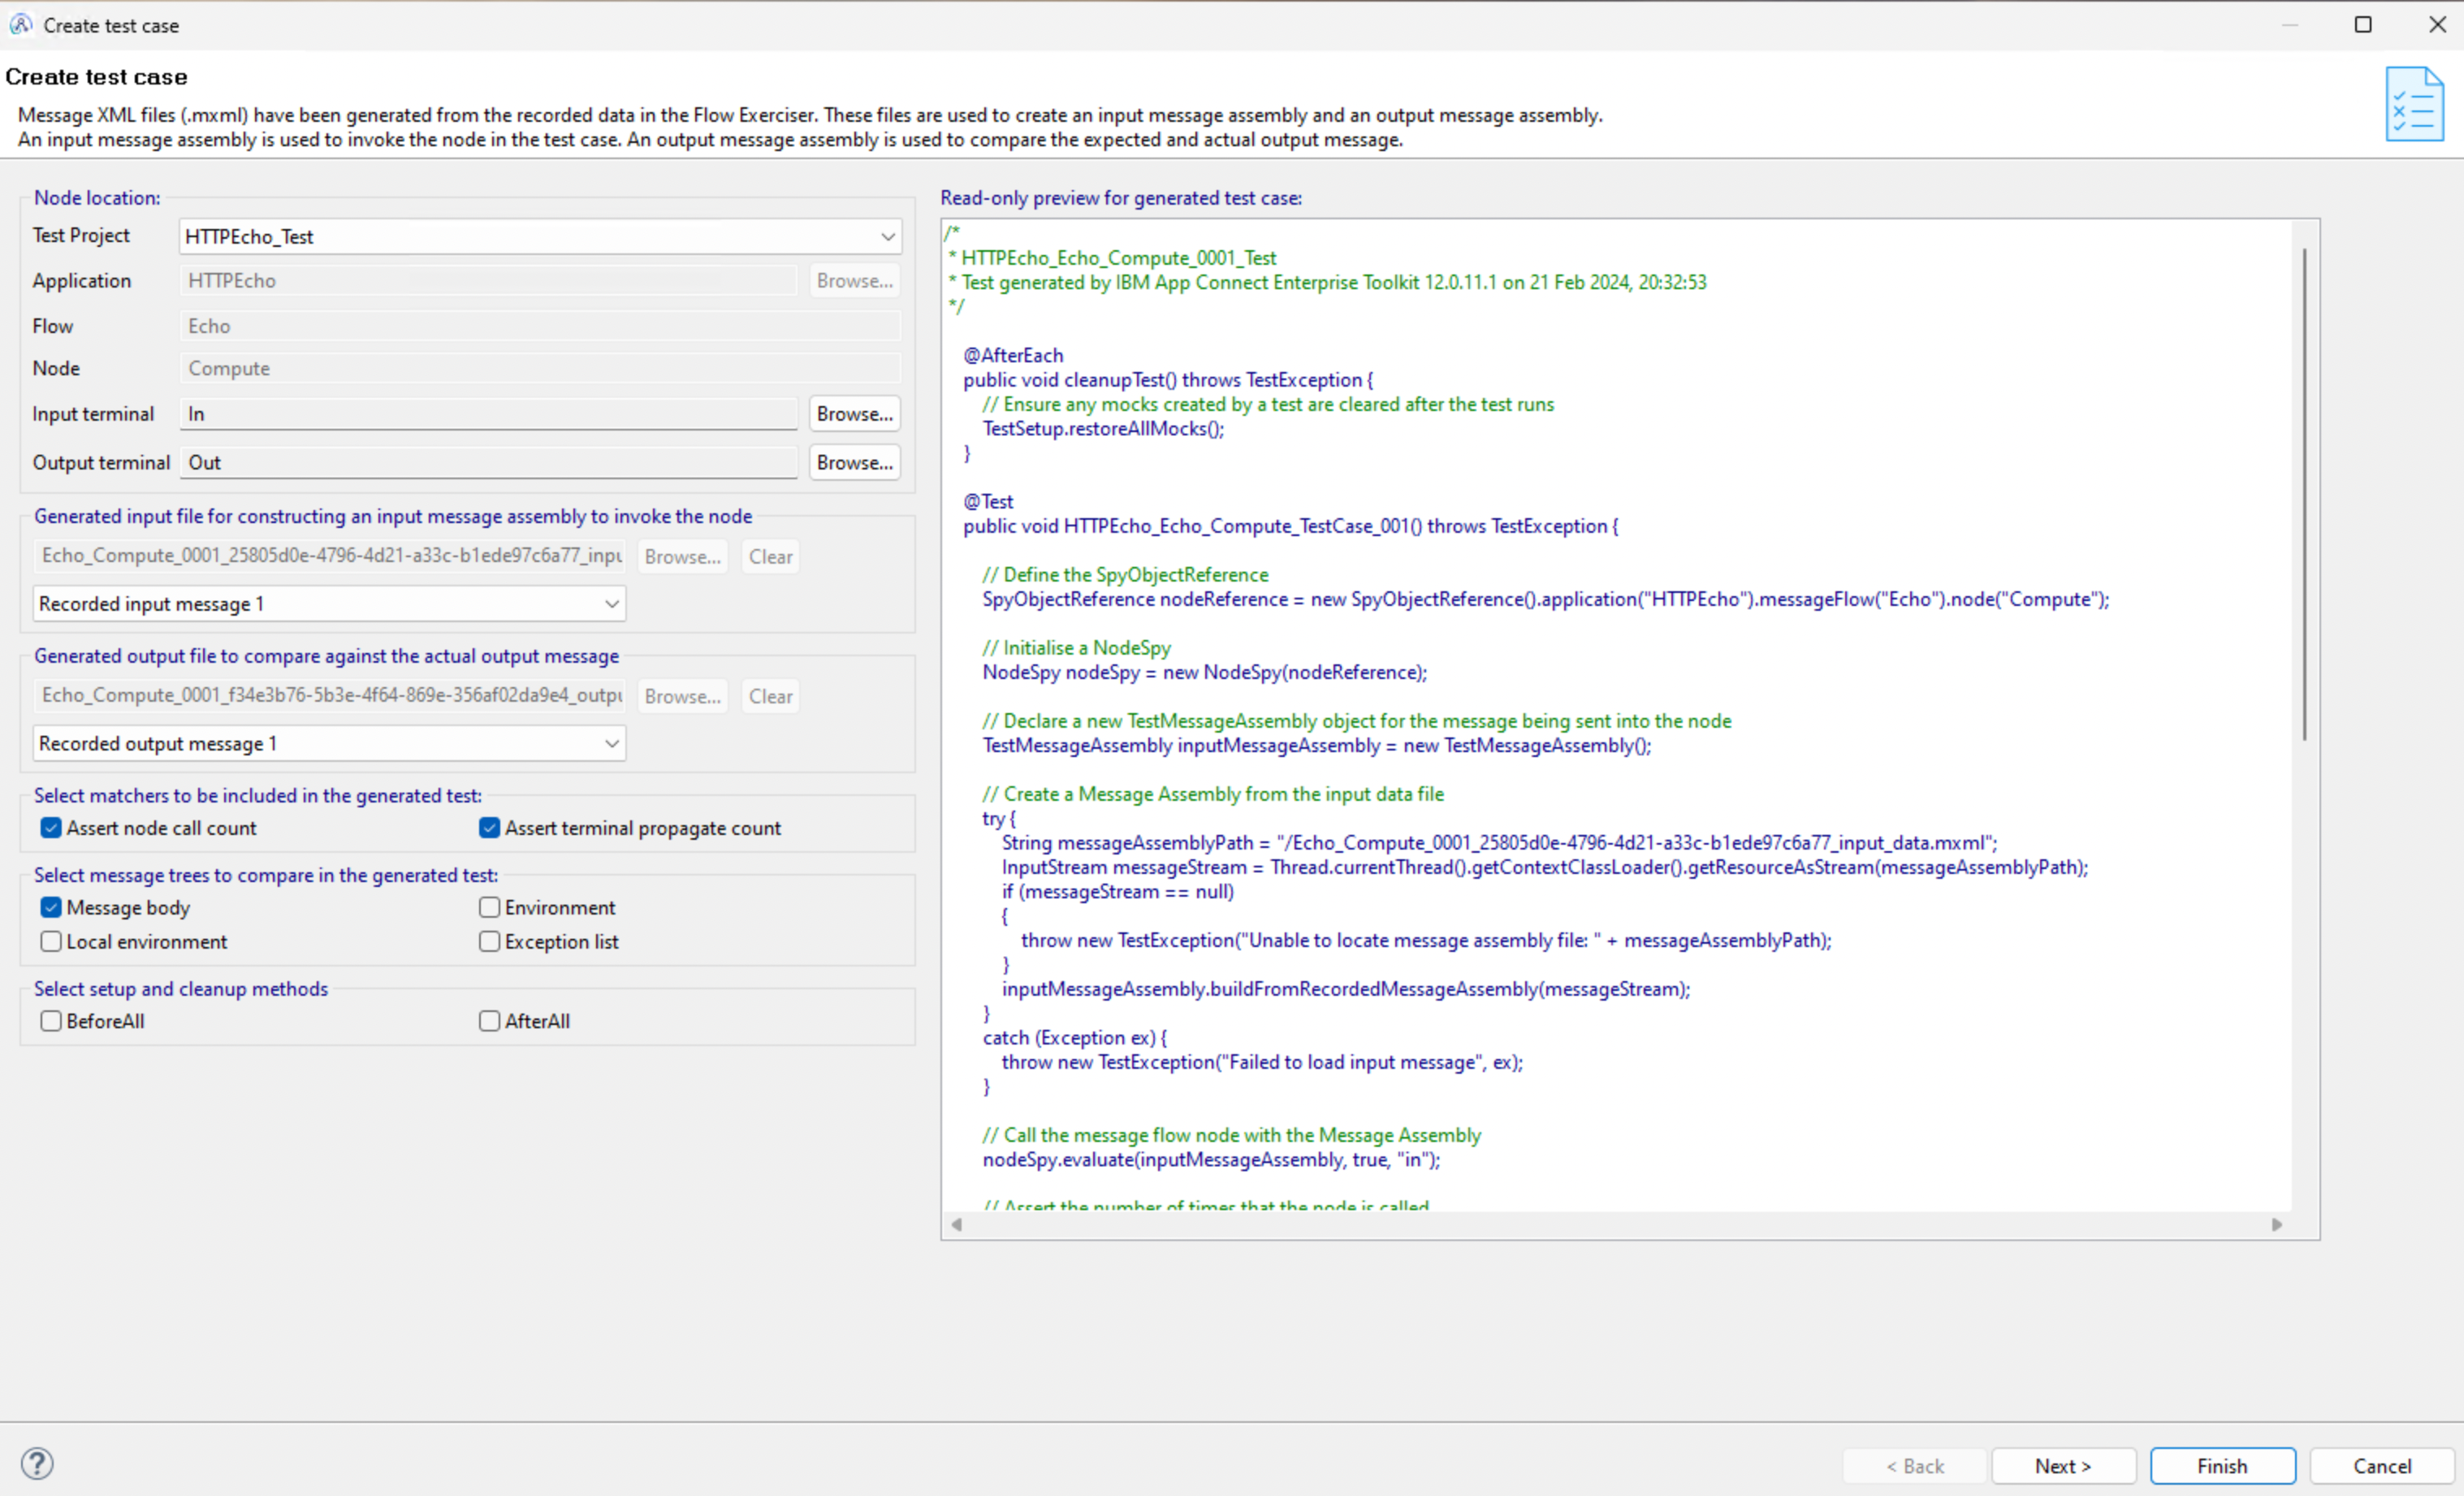Click Clear for generated input file

[770, 557]
